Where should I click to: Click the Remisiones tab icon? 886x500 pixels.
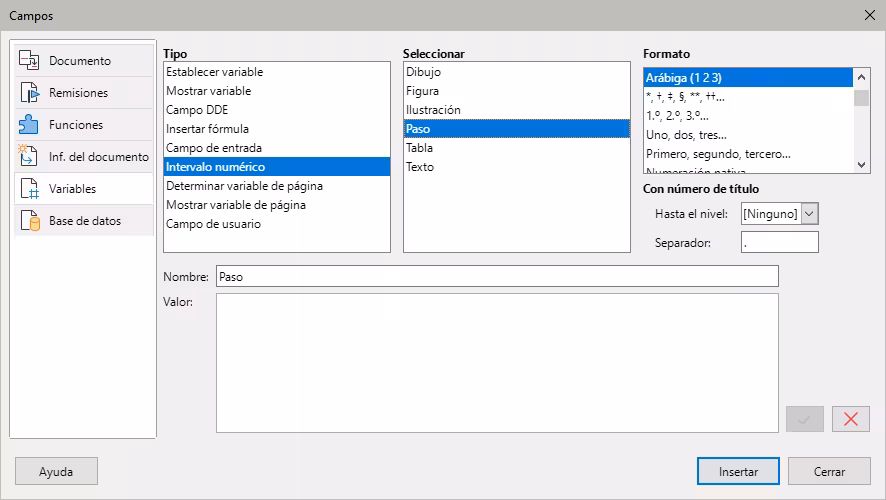point(29,93)
